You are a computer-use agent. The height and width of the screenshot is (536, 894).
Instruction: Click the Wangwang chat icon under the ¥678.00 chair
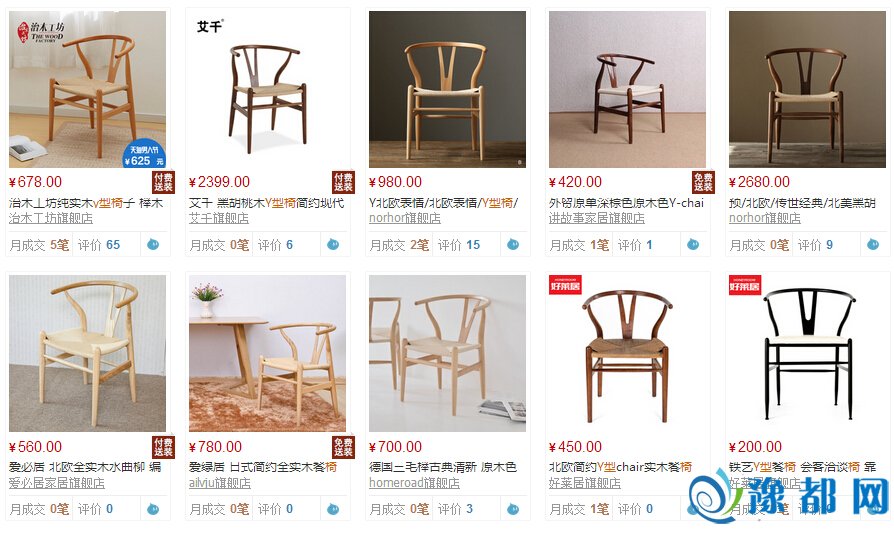[153, 245]
